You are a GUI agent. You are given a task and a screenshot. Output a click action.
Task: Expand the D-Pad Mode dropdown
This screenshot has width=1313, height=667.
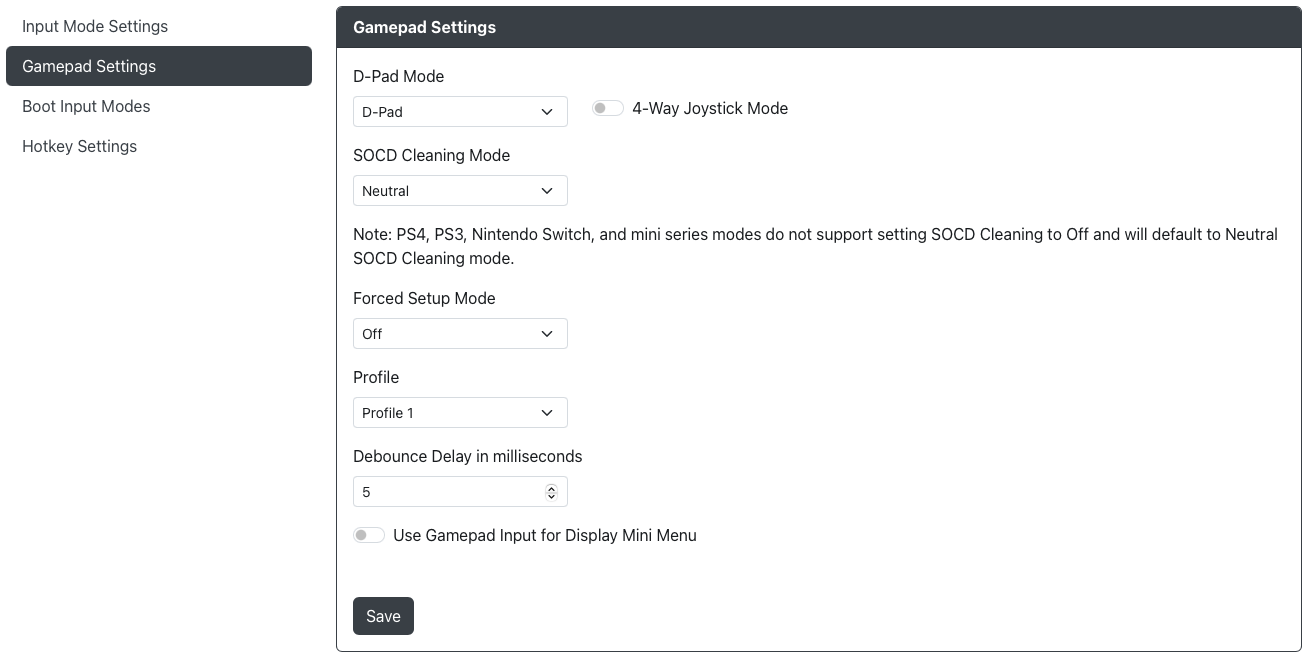[x=460, y=112]
